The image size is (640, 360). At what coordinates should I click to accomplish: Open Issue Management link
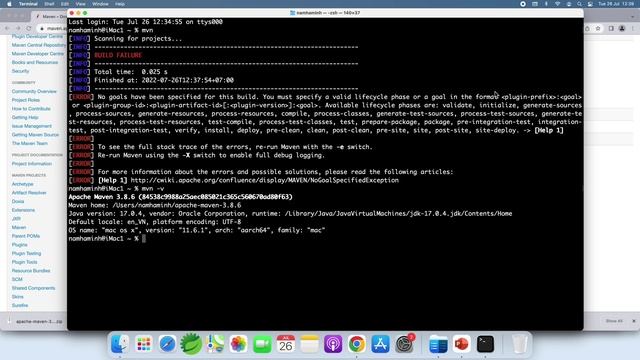(x=31, y=126)
